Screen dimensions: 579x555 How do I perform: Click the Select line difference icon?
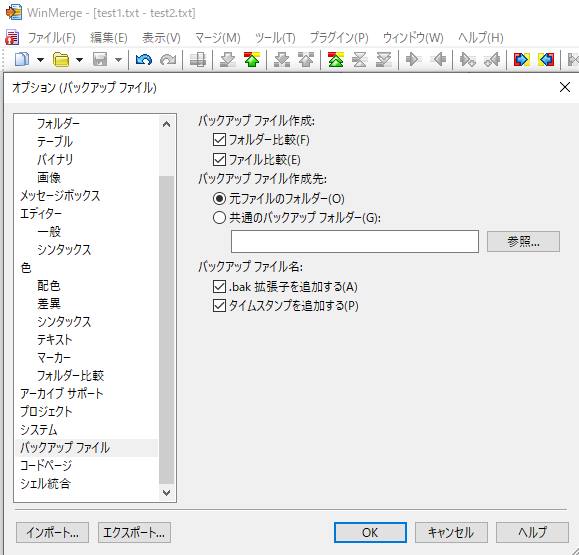click(198, 59)
